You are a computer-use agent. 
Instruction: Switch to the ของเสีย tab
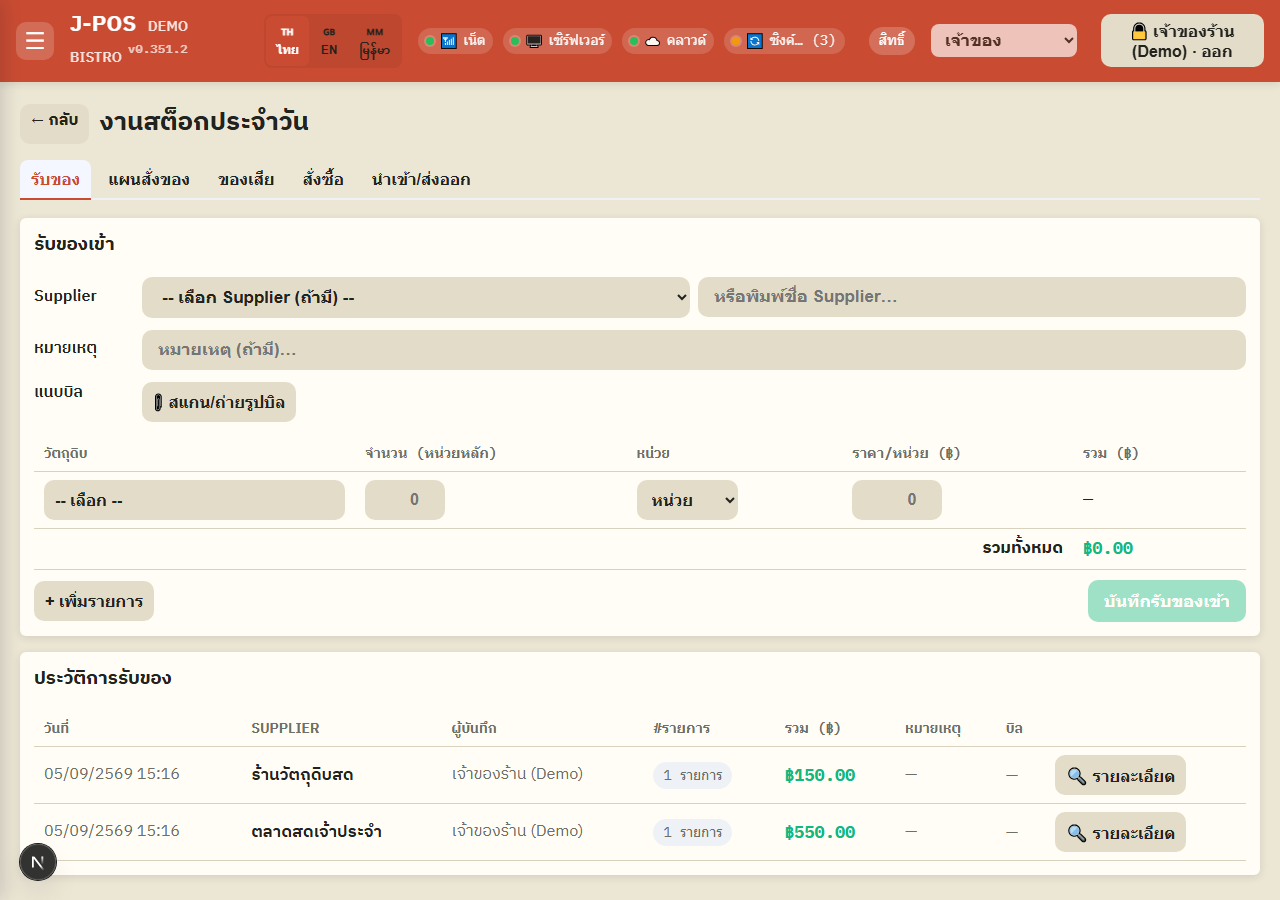(246, 180)
